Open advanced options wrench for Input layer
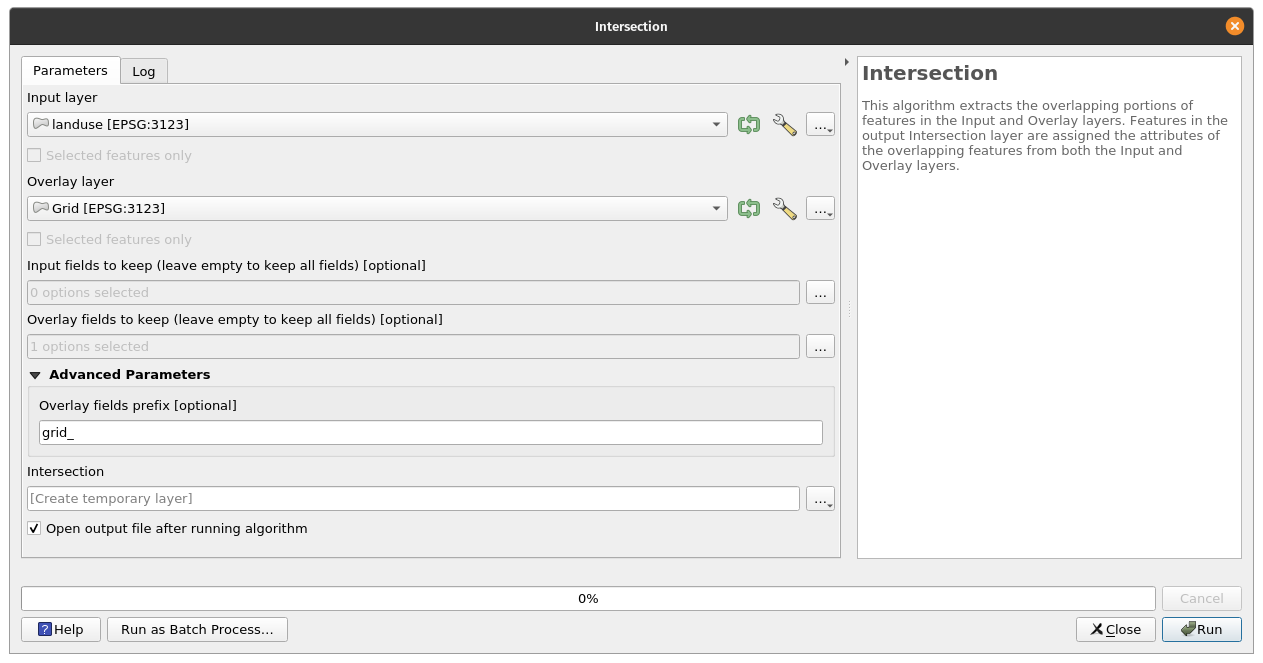Image resolution: width=1263 pixels, height=663 pixels. point(784,124)
